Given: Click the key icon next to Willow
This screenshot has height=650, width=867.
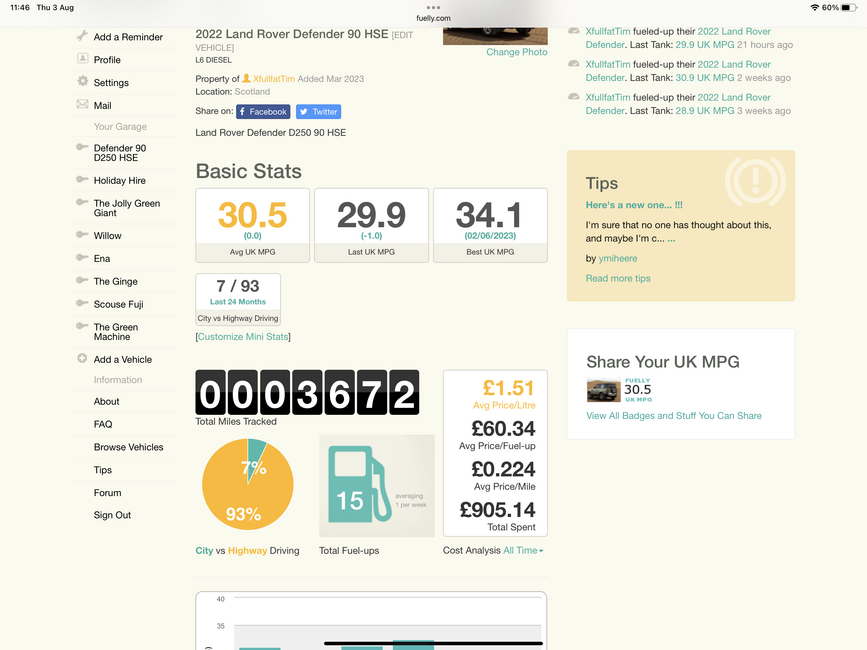Looking at the screenshot, I should (82, 234).
